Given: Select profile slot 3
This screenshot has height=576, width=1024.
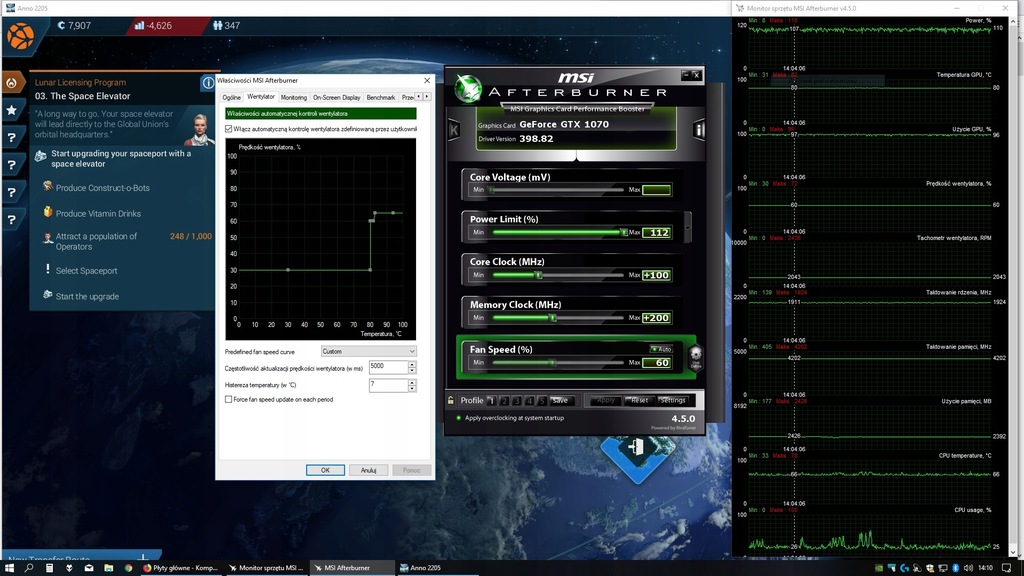Looking at the screenshot, I should [x=517, y=400].
